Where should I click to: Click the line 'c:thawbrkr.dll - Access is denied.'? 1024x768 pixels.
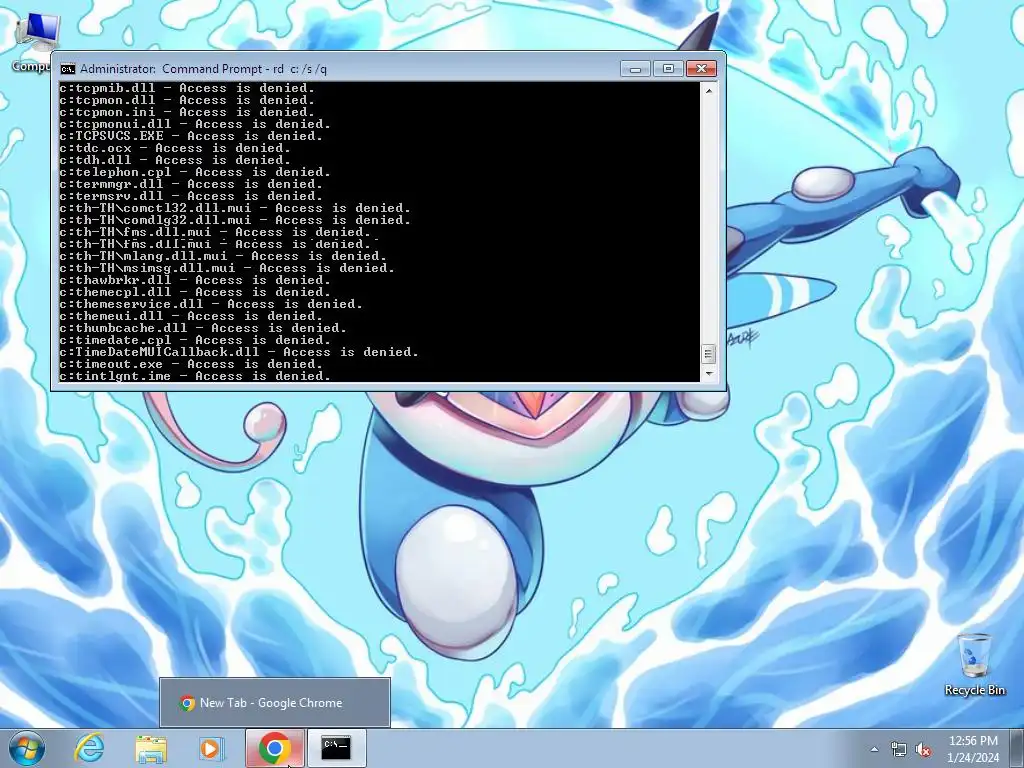[195, 280]
